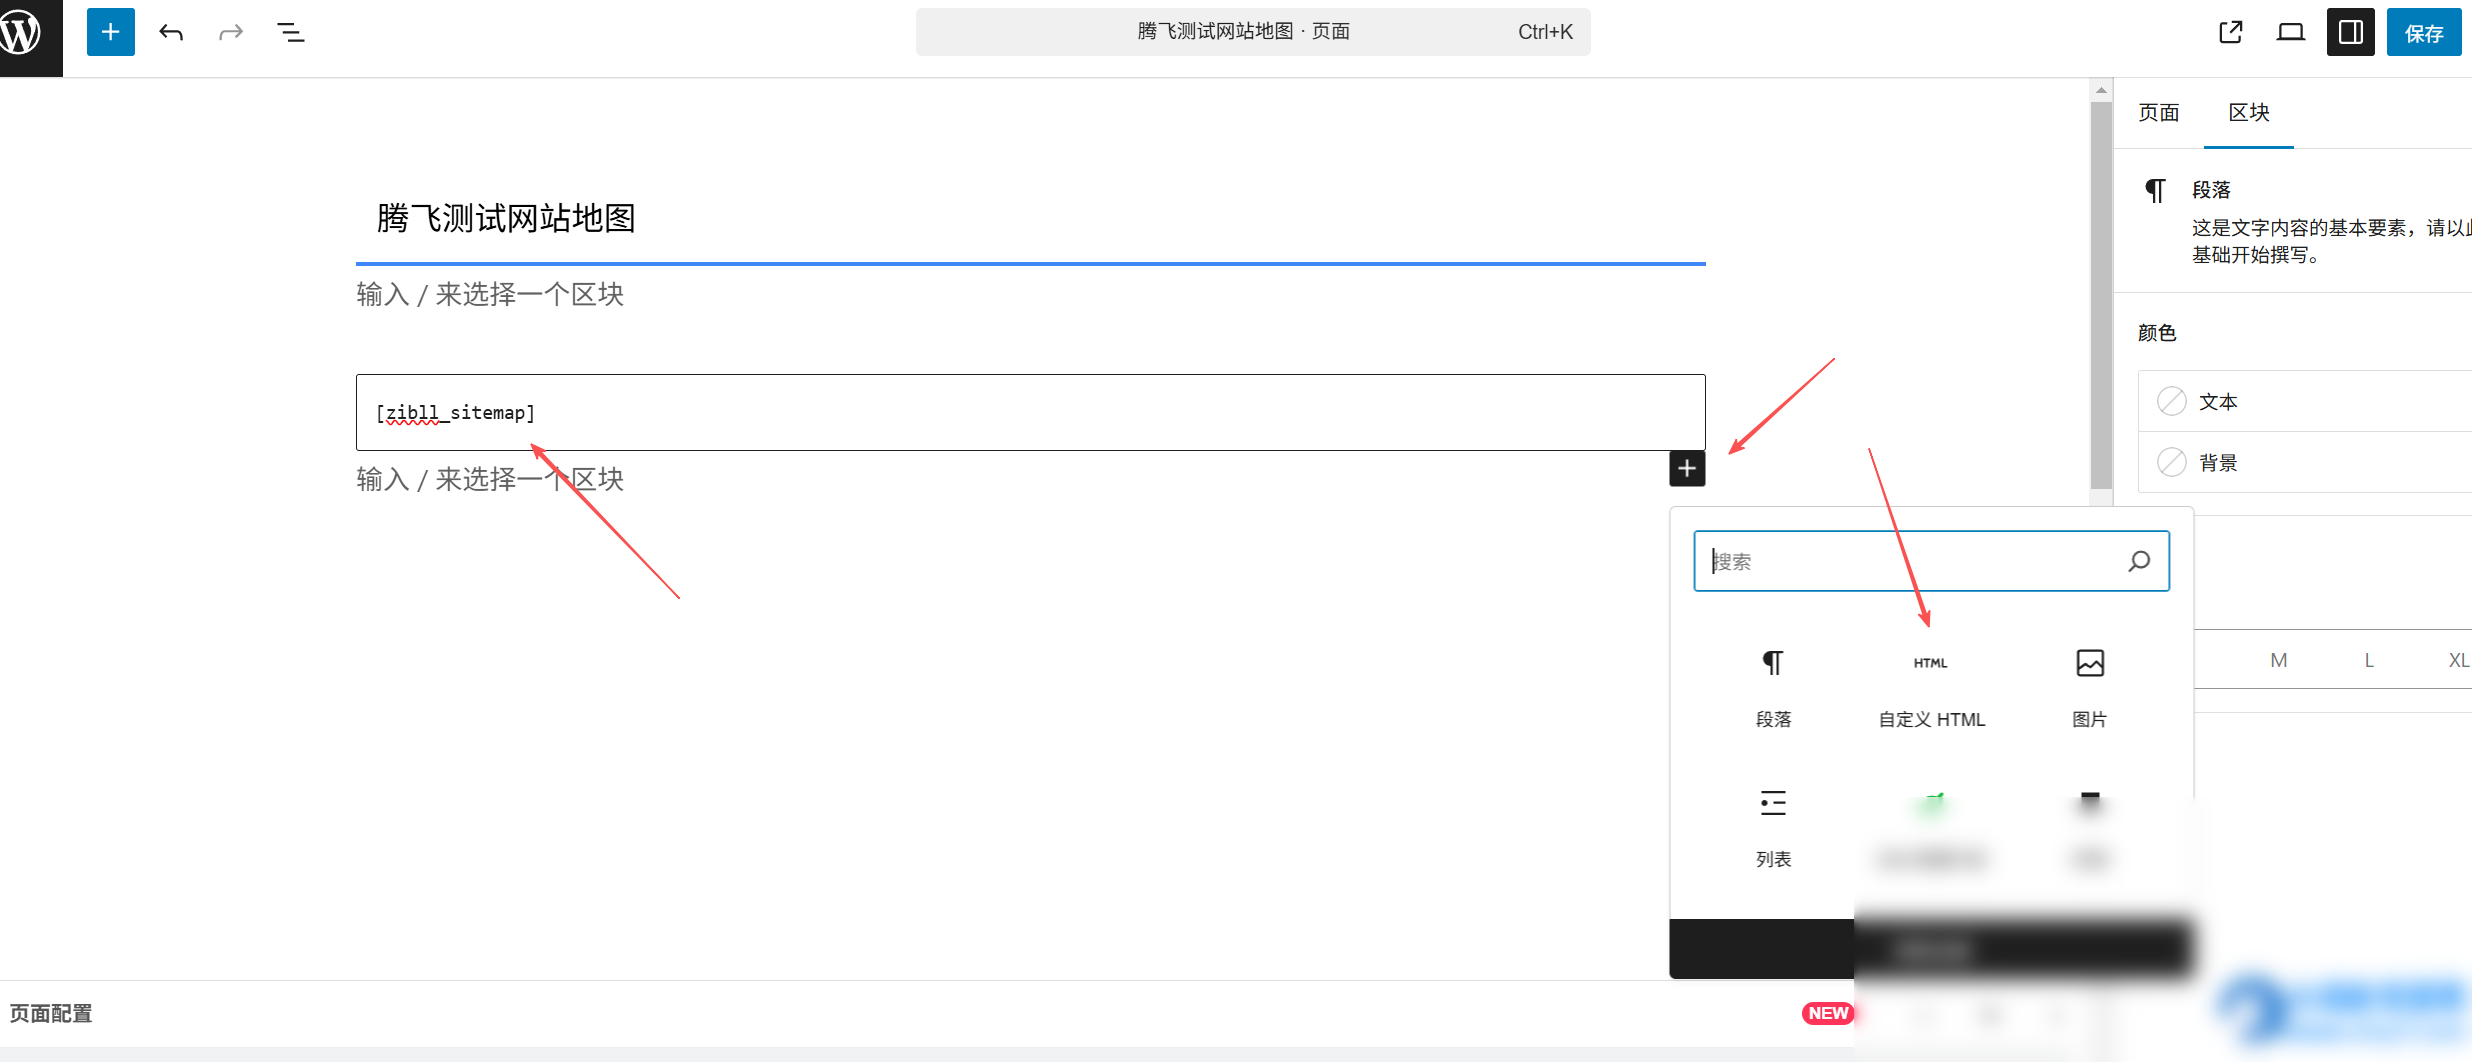2472x1062 pixels.
Task: Open the document overview list icon
Action: click(290, 31)
